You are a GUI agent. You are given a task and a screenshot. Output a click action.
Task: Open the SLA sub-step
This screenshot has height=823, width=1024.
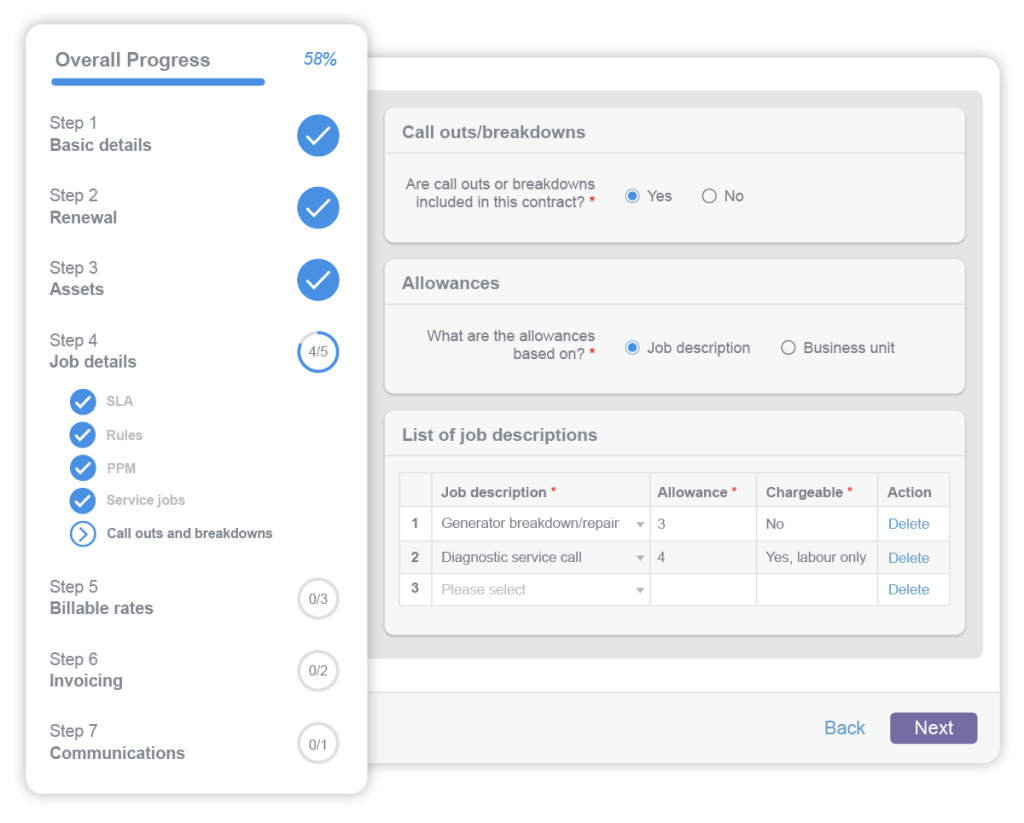point(120,401)
